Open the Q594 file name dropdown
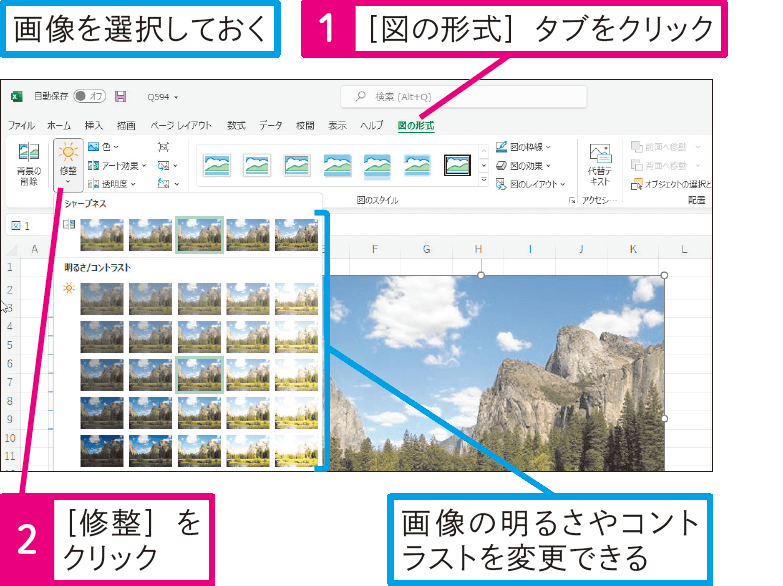Image resolution: width=783 pixels, height=586 pixels. click(x=163, y=97)
